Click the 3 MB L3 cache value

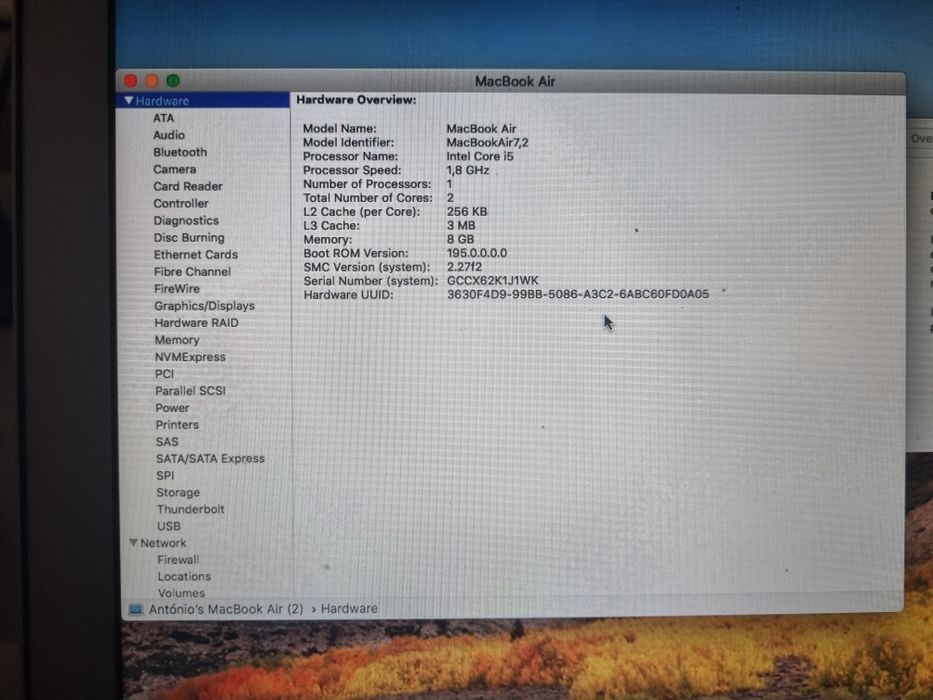pyautogui.click(x=461, y=226)
